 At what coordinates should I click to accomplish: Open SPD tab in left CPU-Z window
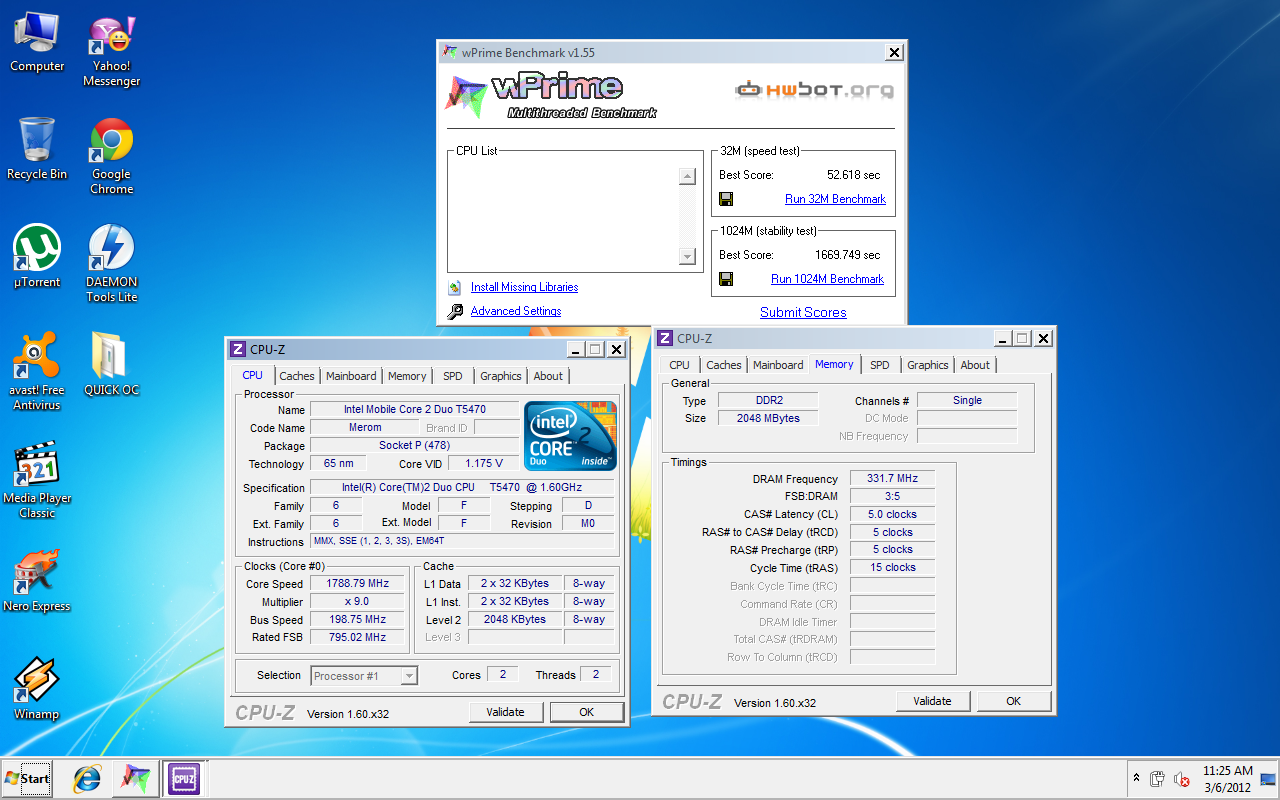(453, 376)
